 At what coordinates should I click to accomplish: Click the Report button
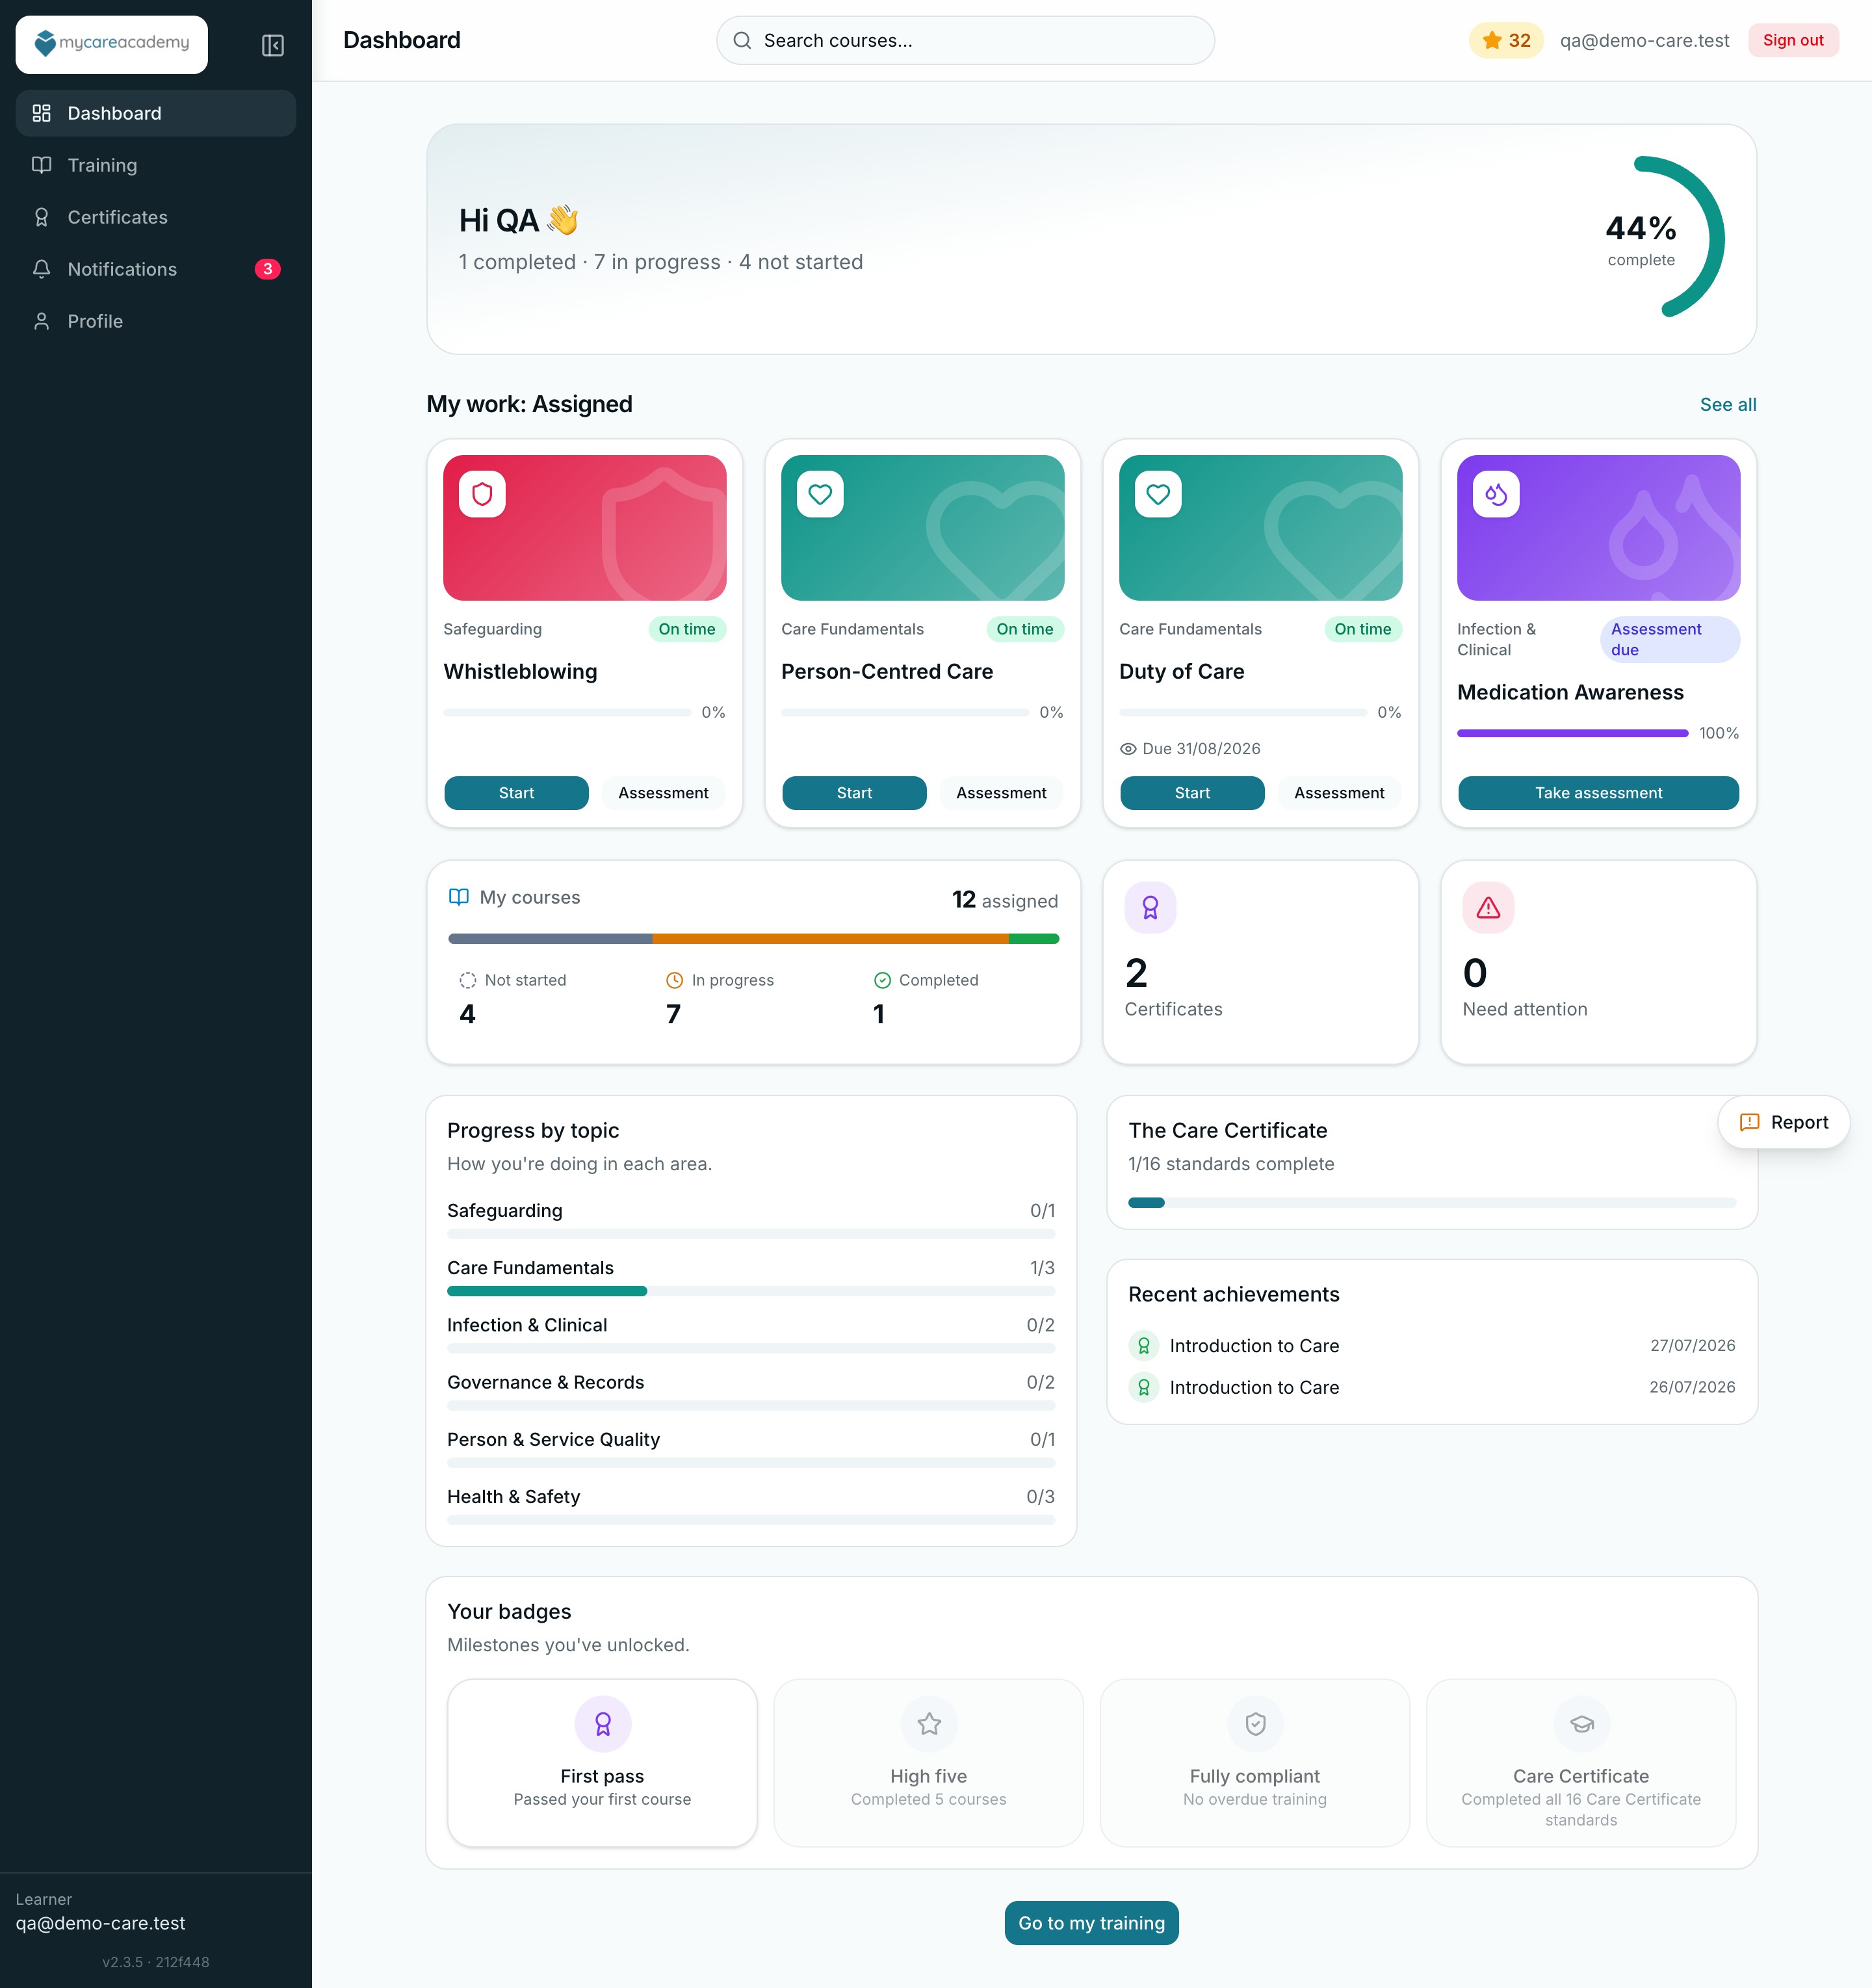coord(1783,1122)
